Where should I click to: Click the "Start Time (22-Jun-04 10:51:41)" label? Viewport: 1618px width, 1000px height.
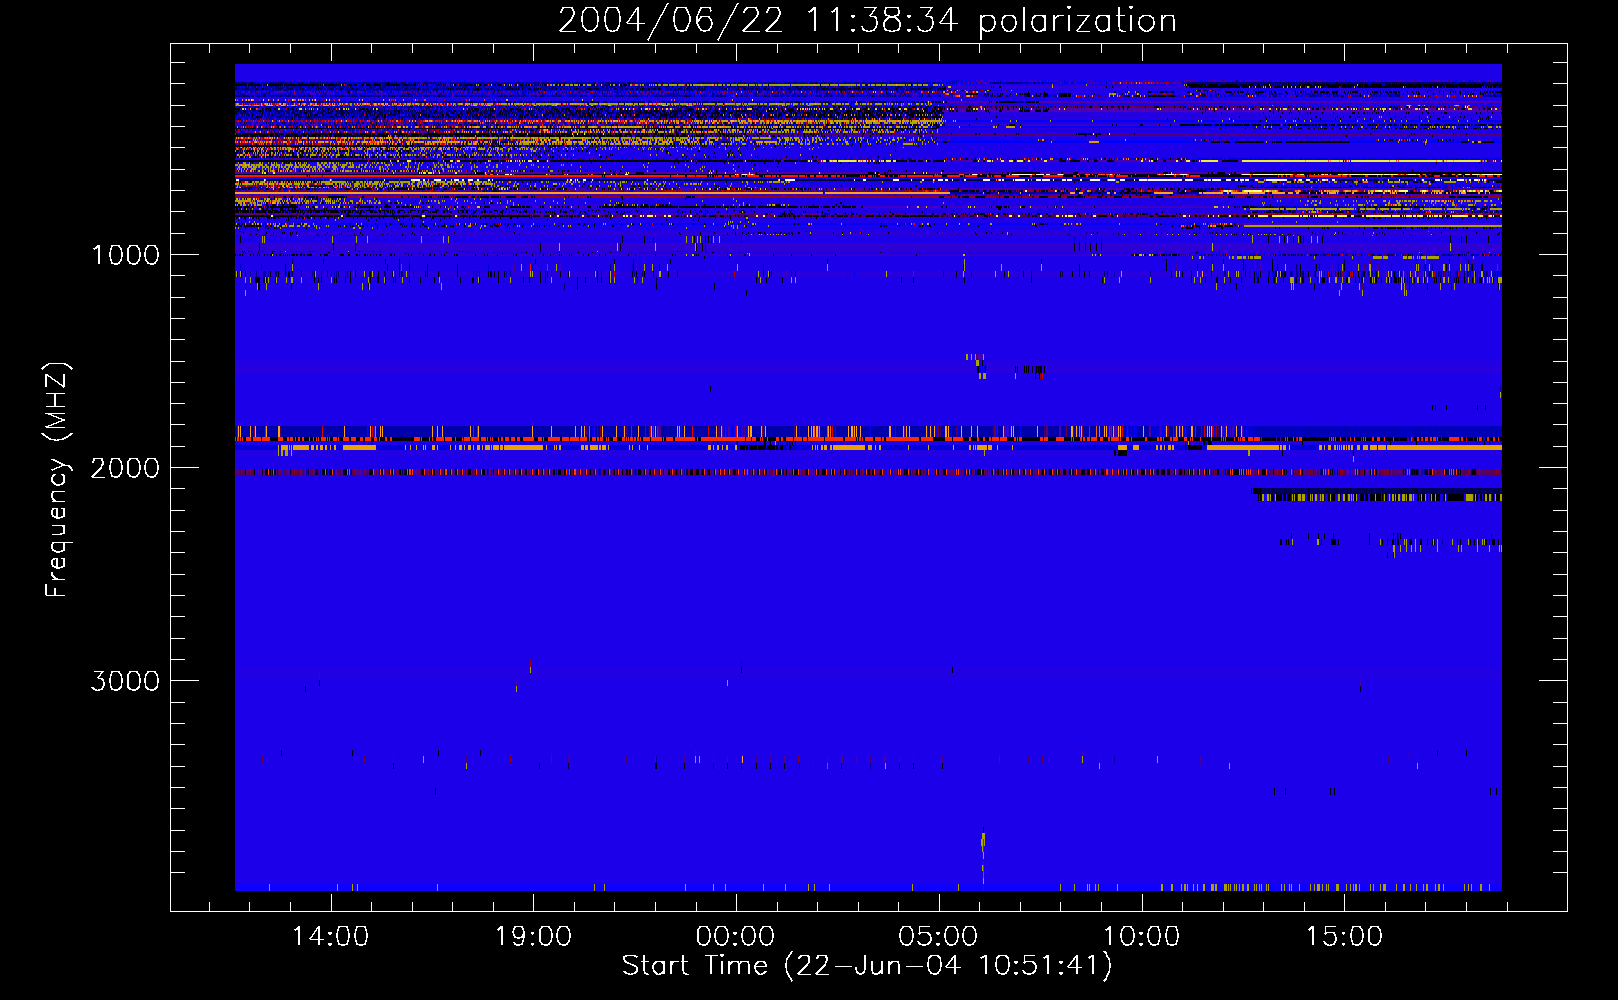tap(867, 966)
